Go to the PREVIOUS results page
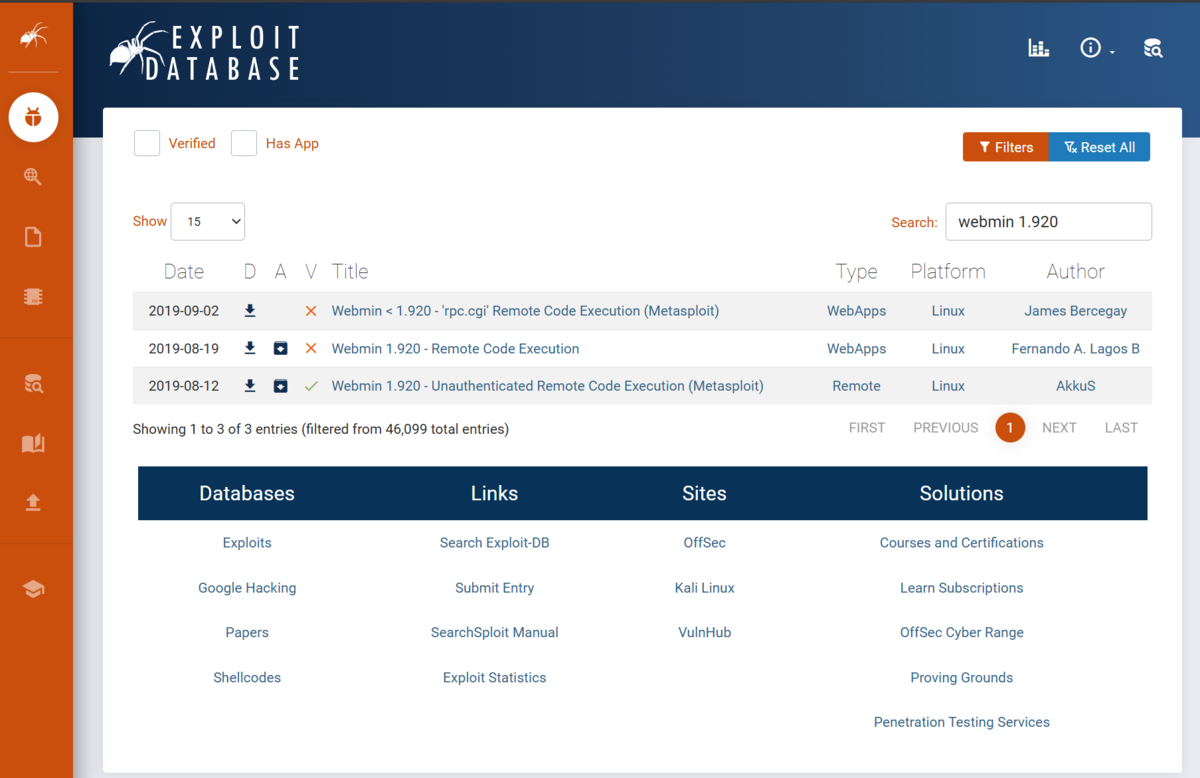The image size is (1200, 778). click(946, 428)
